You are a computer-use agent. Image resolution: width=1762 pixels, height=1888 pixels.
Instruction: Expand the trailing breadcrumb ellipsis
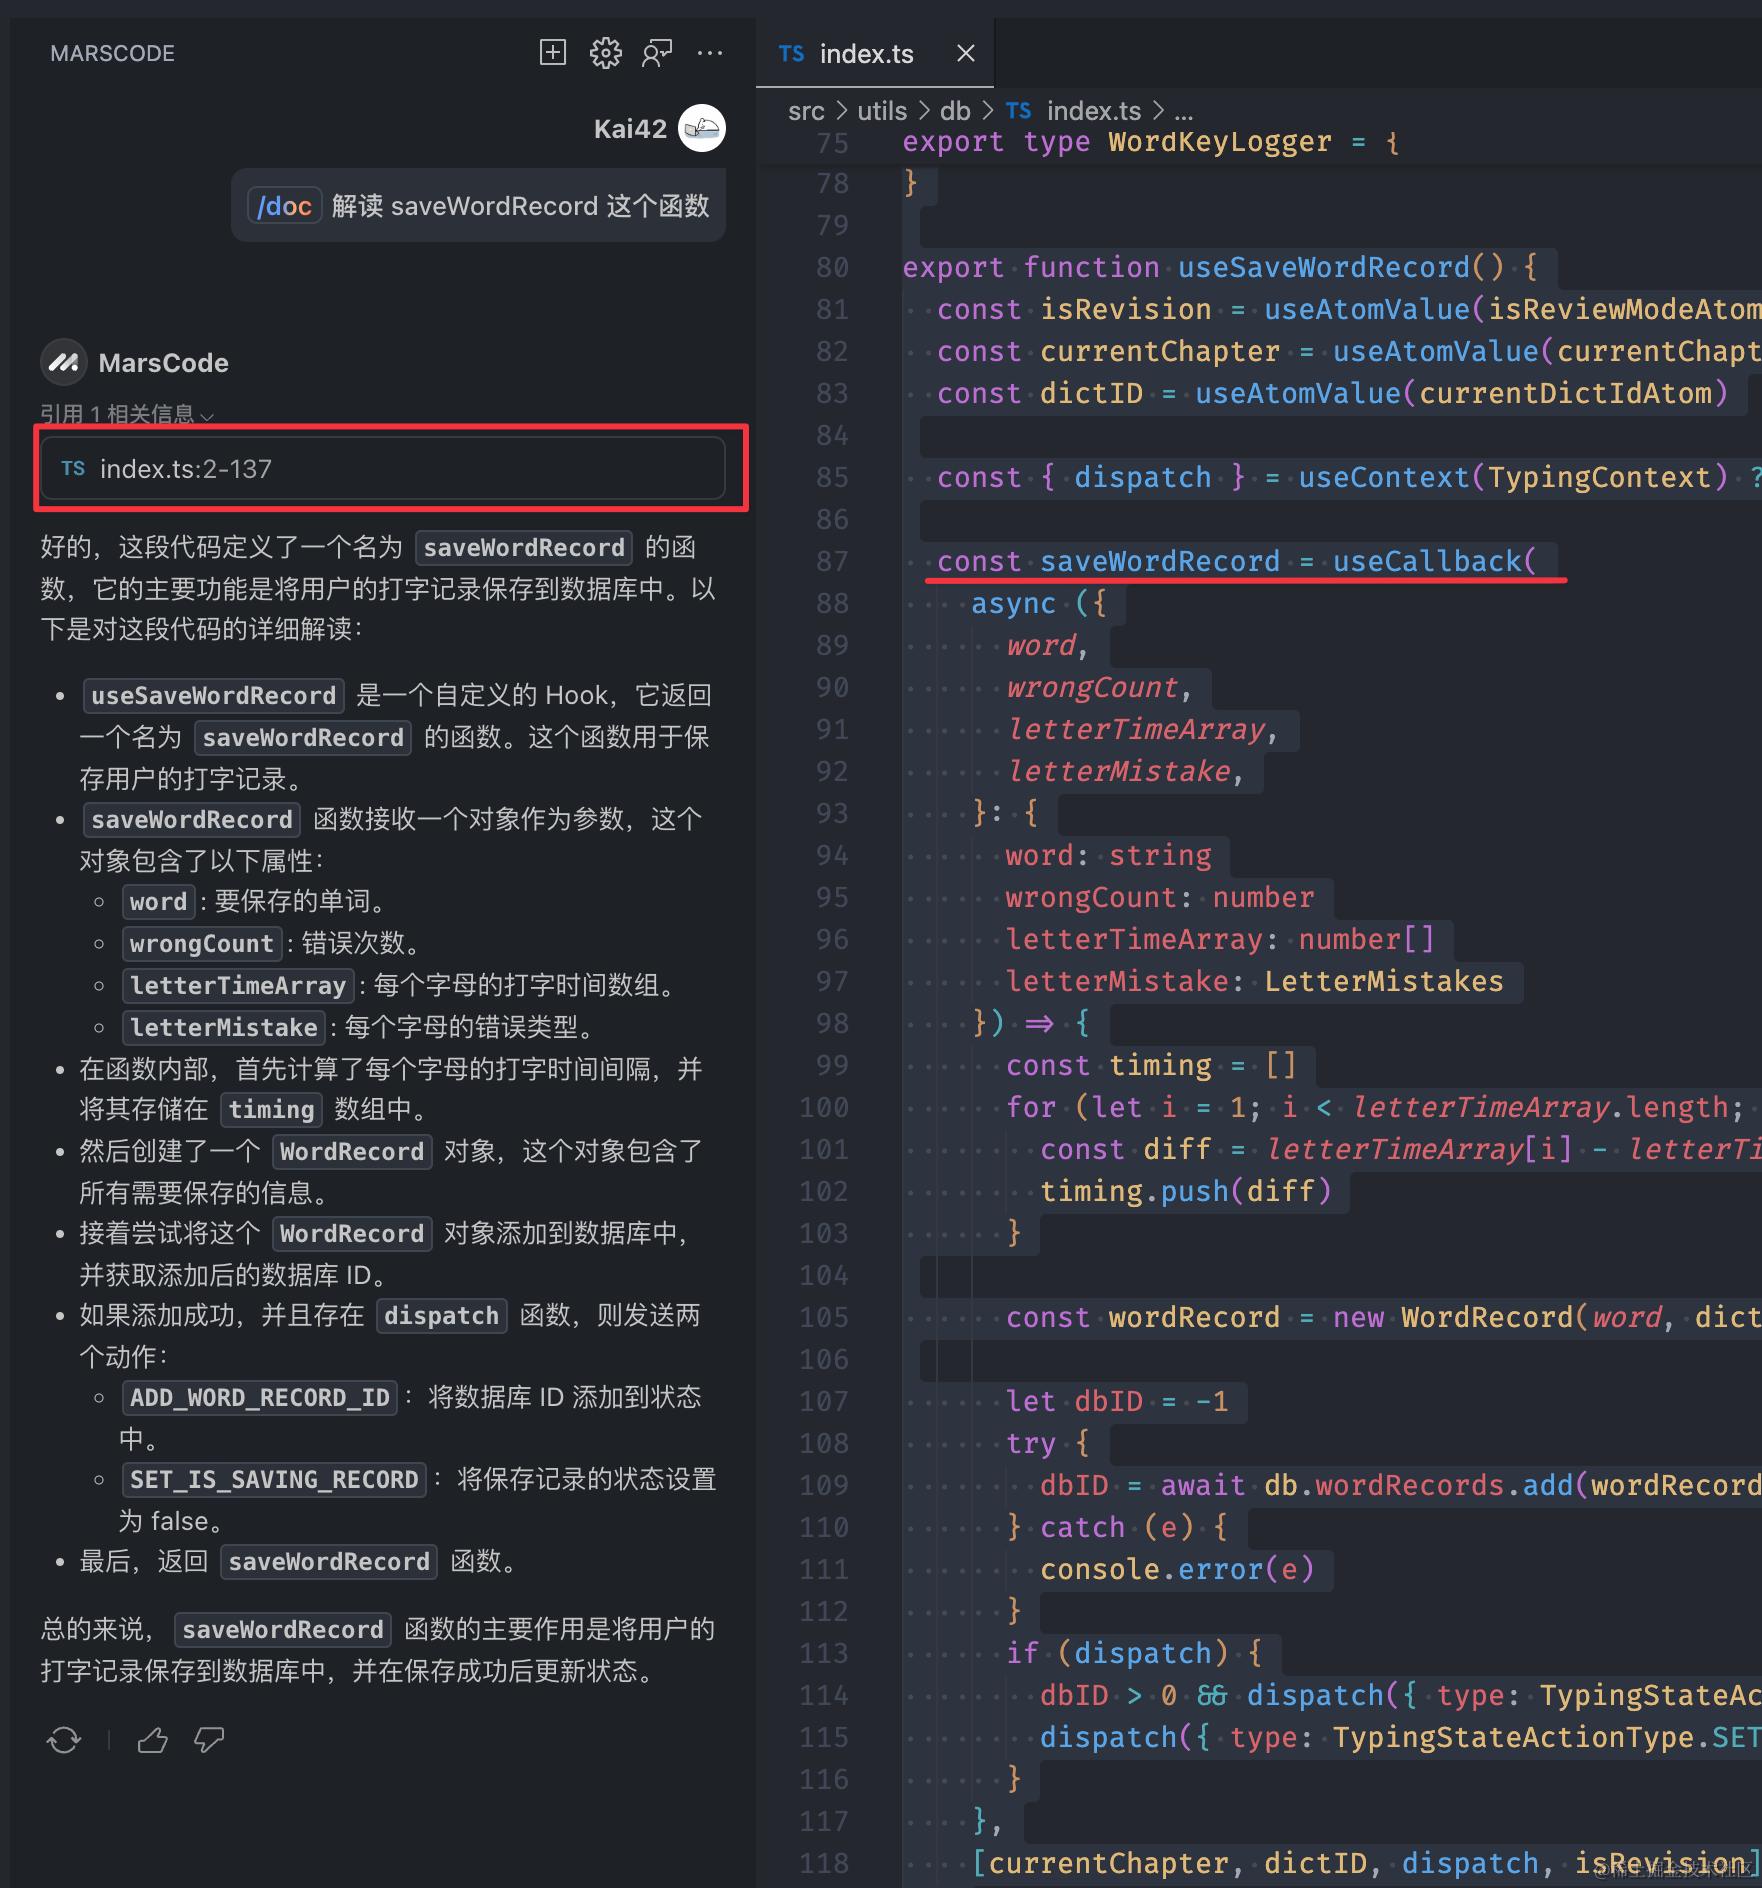point(1185,110)
